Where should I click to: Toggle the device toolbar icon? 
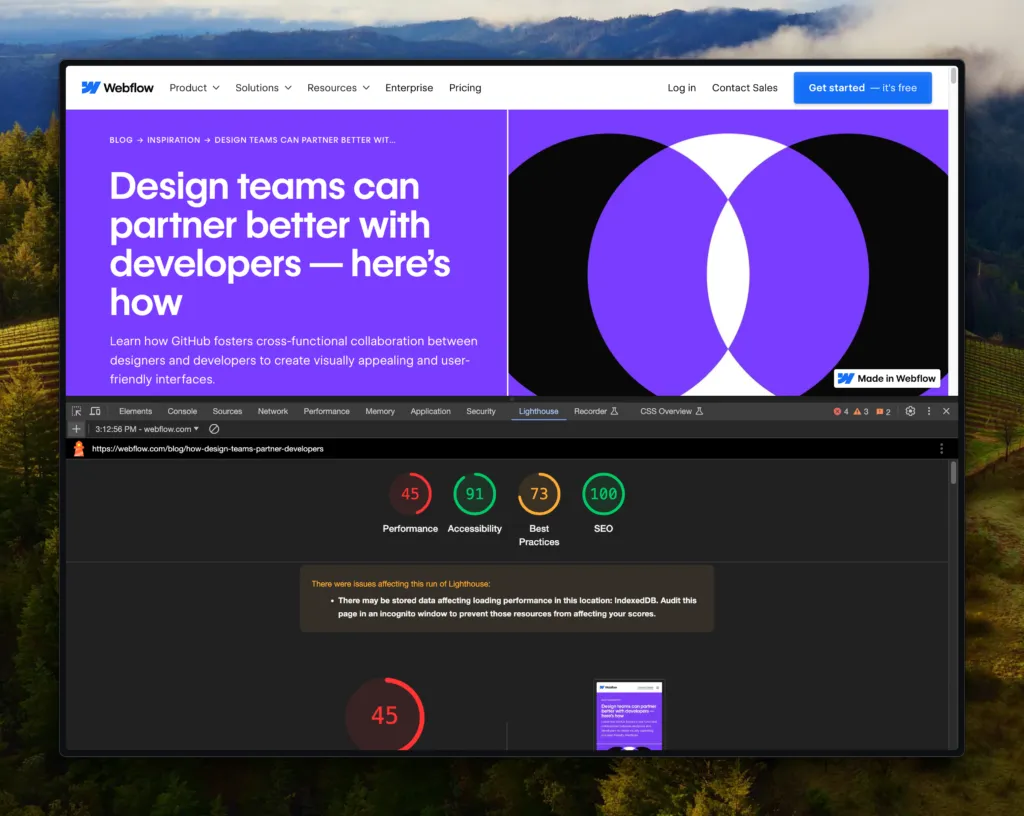95,411
